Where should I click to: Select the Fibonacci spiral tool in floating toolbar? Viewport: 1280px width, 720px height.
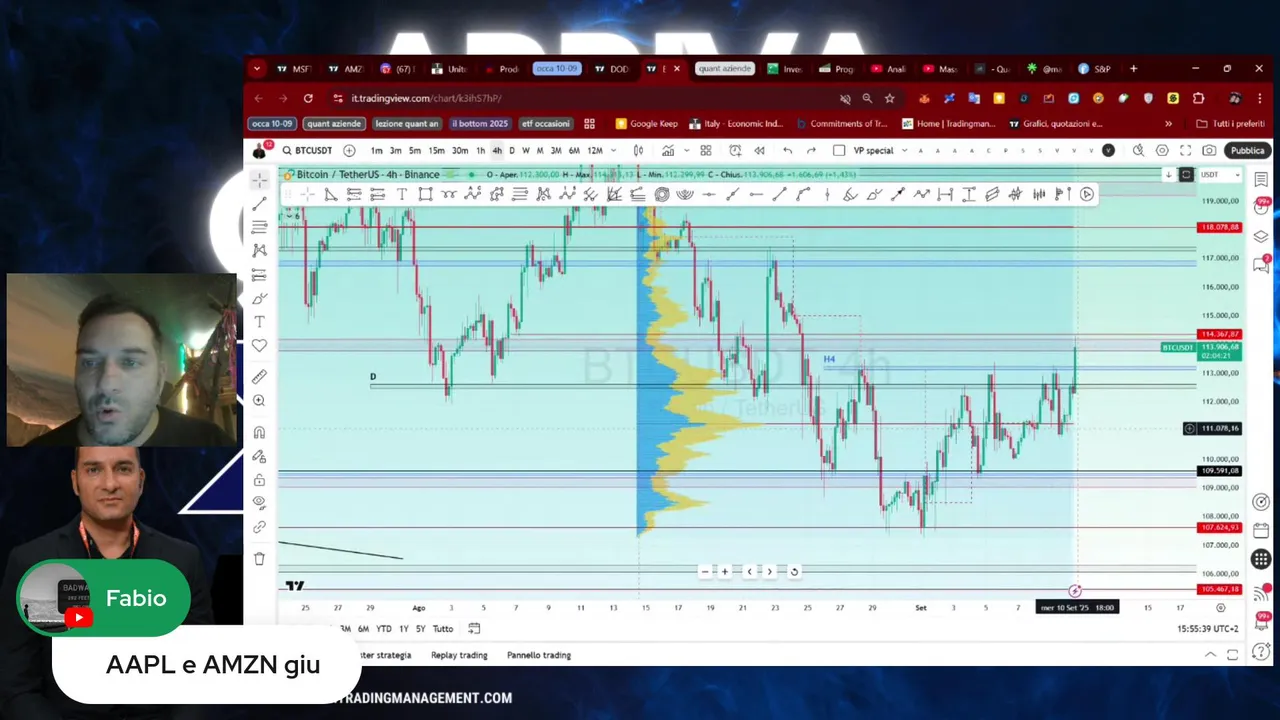point(661,194)
